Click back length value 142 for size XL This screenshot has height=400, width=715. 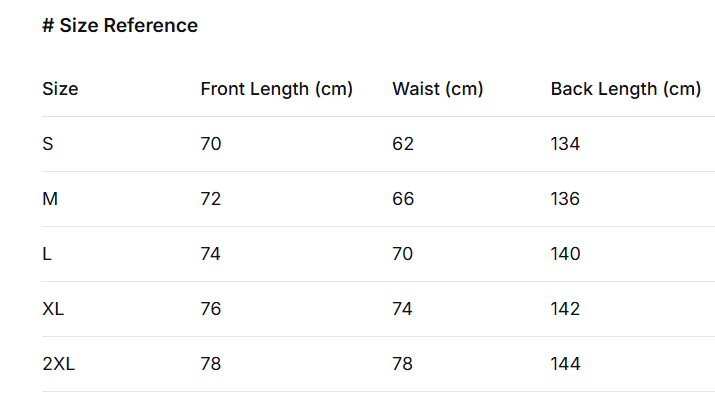[x=565, y=309]
